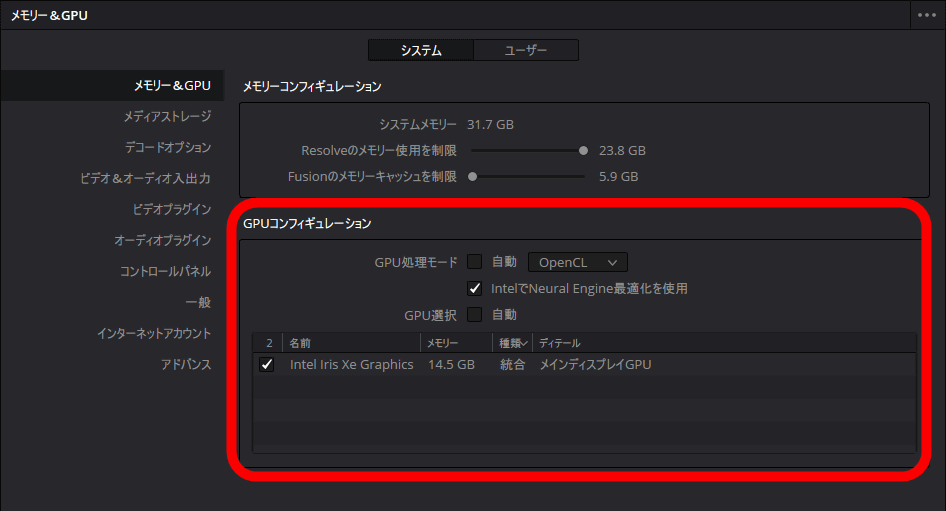
Task: Open ビデオ＆オーディオ入出力 settings
Action: pos(145,179)
